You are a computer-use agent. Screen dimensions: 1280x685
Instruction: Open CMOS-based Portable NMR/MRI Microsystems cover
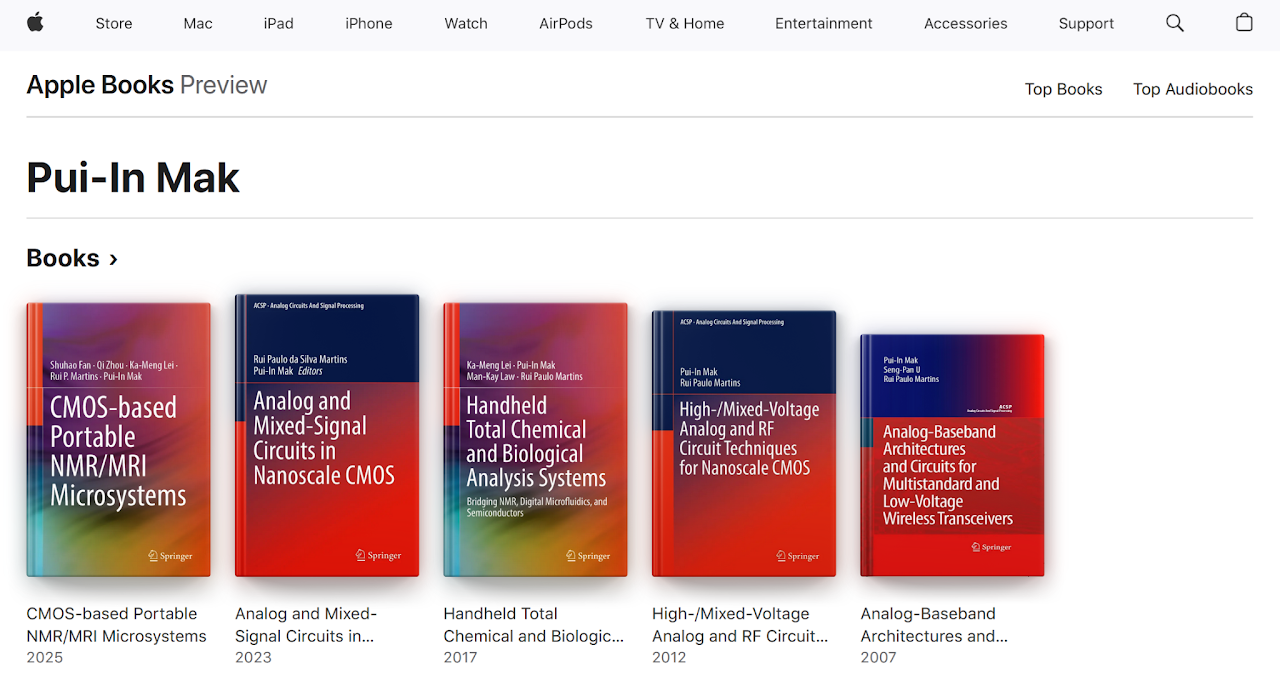point(118,440)
